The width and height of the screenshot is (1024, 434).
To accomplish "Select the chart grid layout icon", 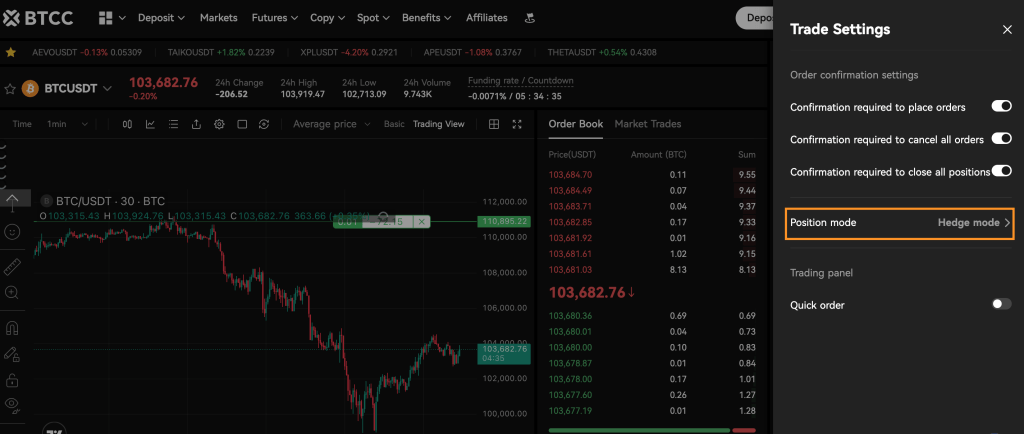I will [494, 124].
